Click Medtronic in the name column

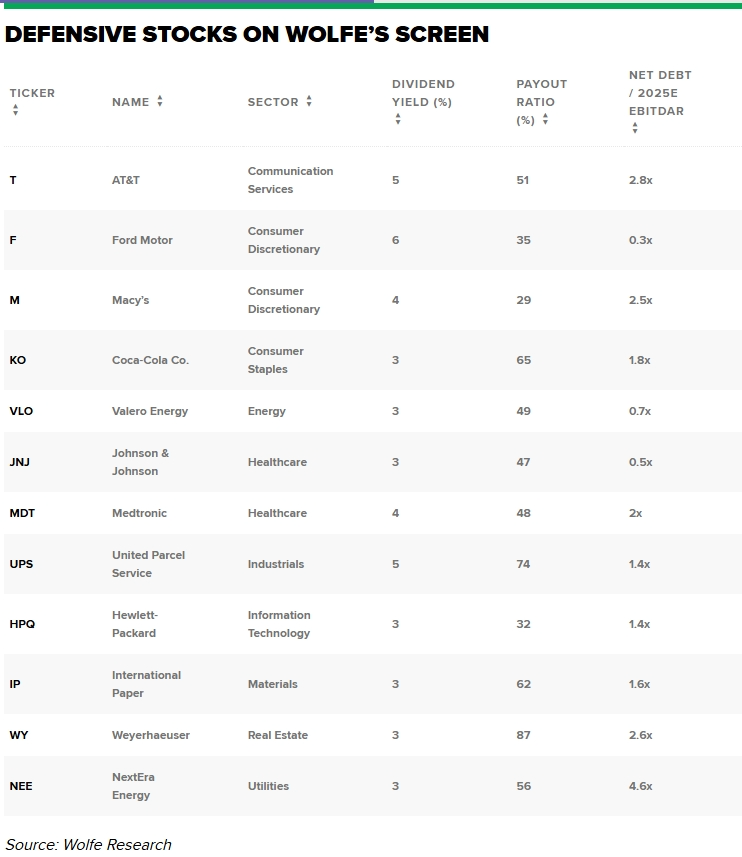click(139, 513)
